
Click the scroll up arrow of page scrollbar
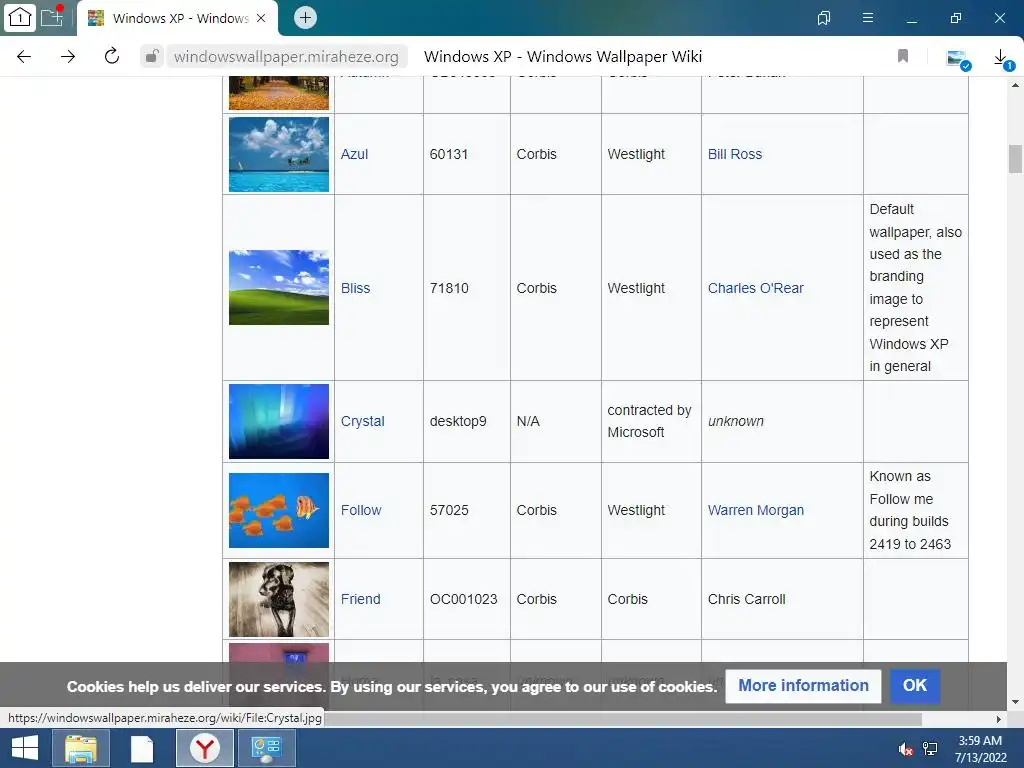click(x=1015, y=85)
